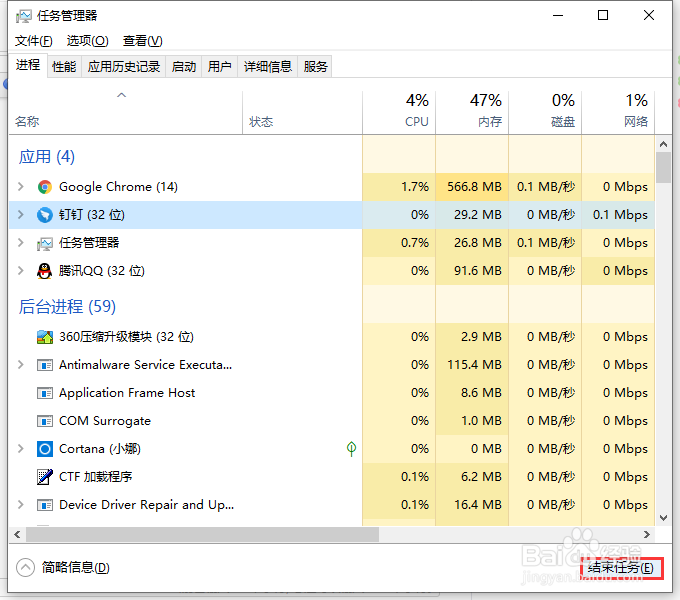Click the Antimalware Service Executable icon

click(45, 365)
